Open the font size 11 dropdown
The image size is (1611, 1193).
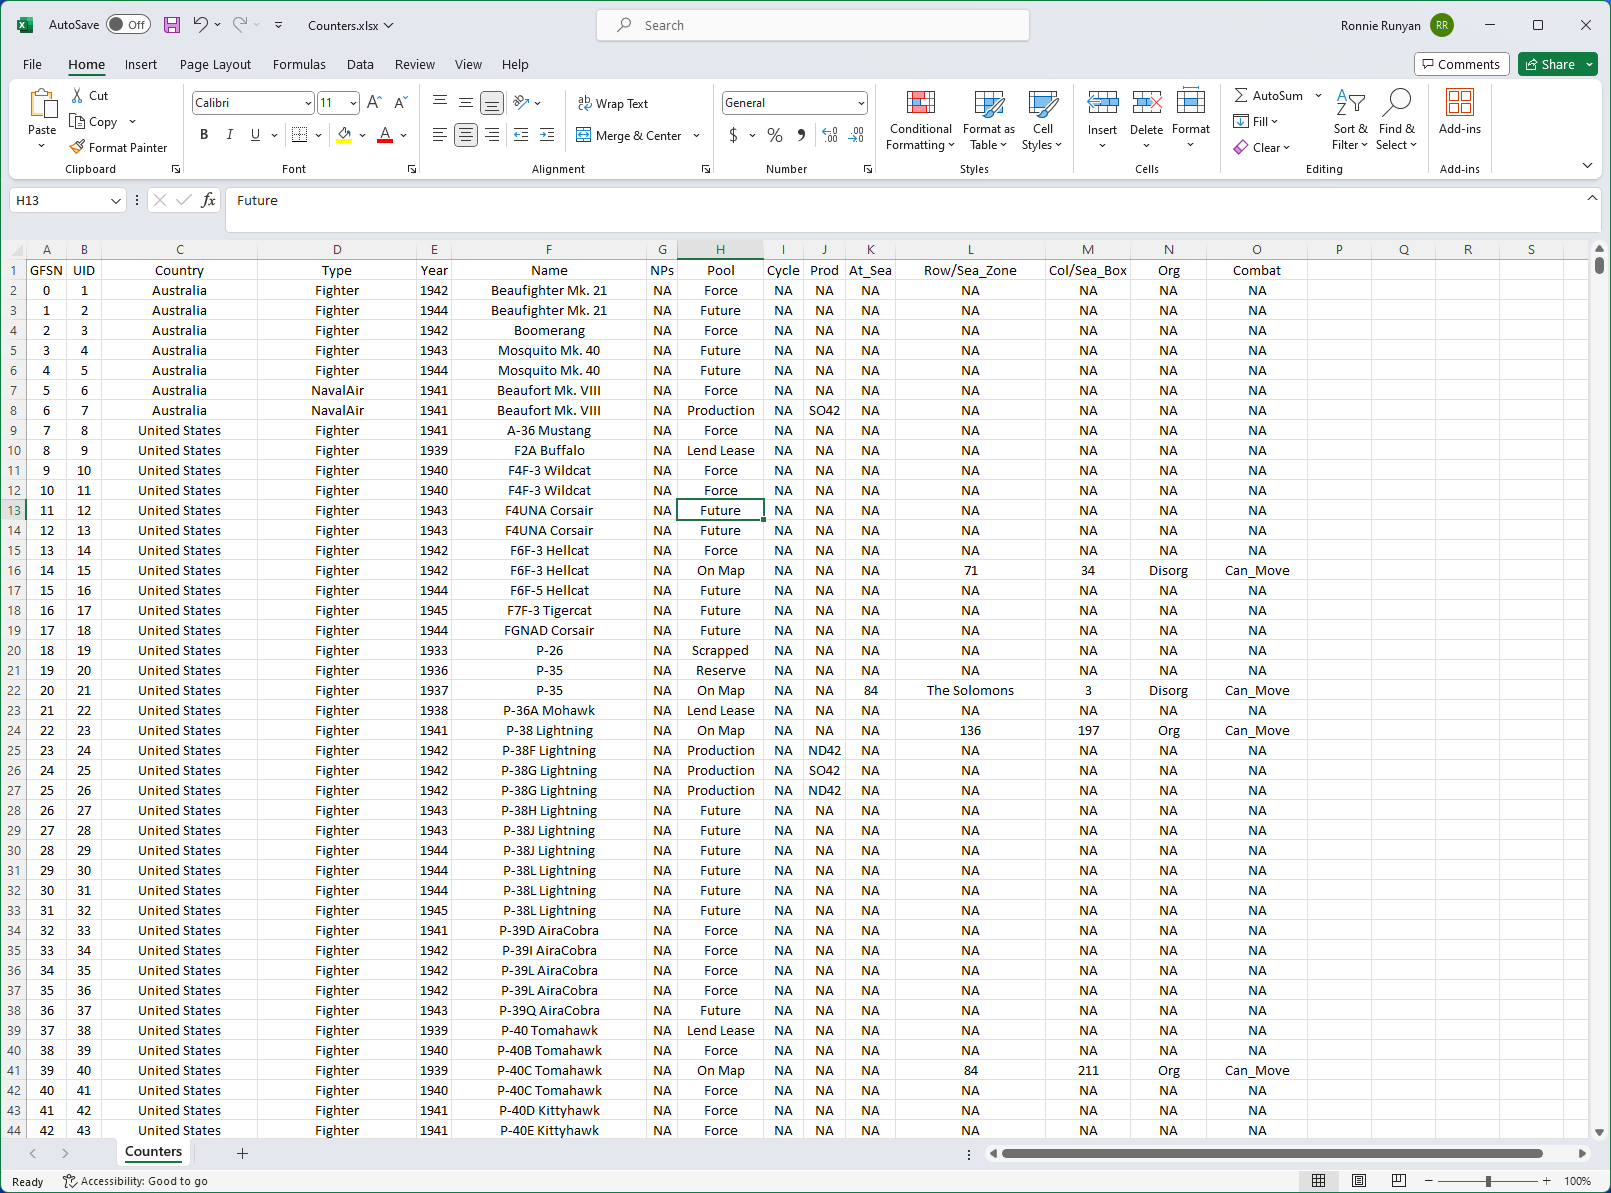(x=353, y=102)
